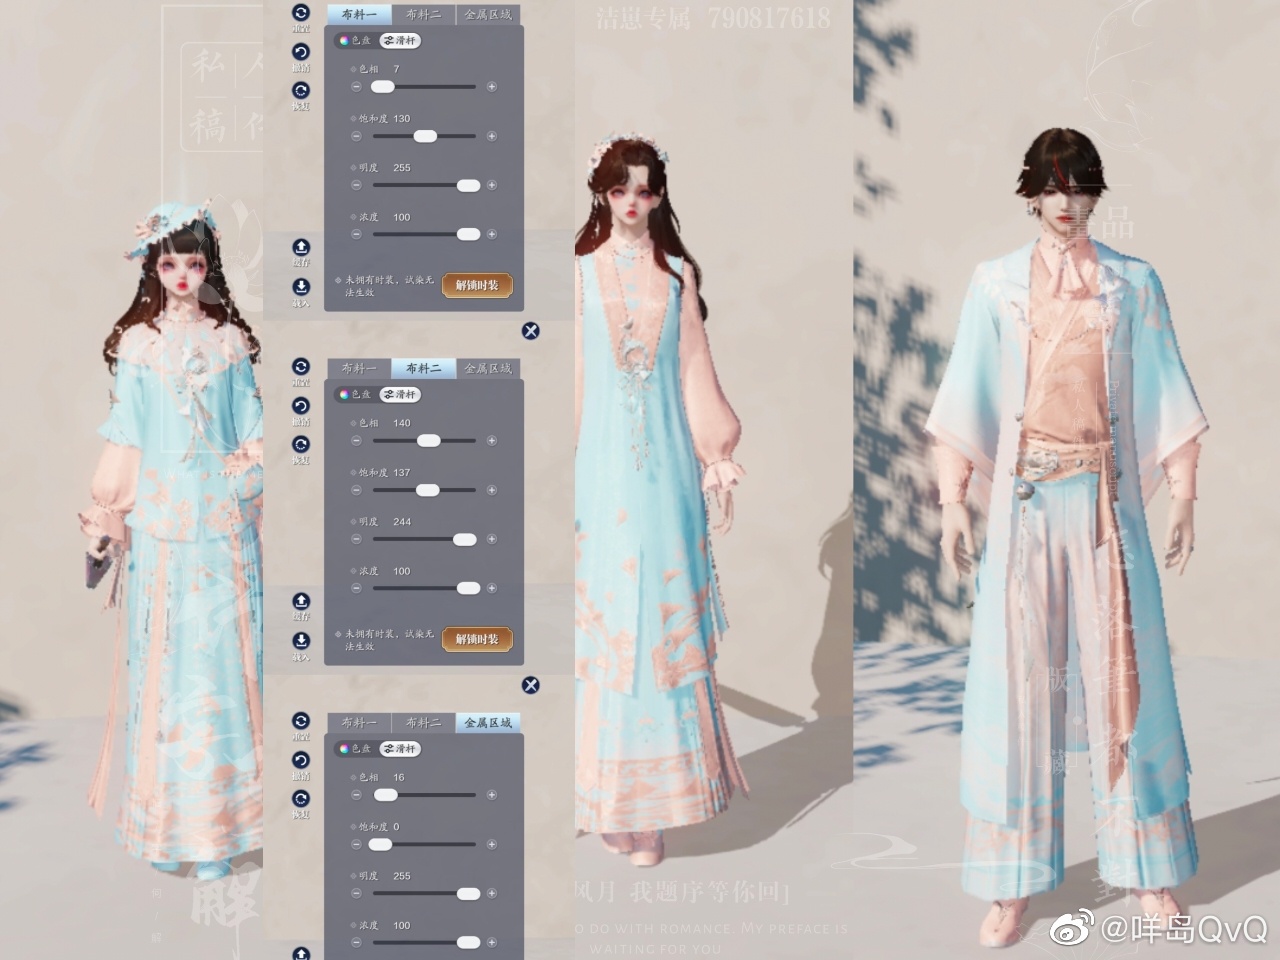Click the 明度 slider handle in the hue 7 panel
The image size is (1280, 960).
(x=468, y=185)
